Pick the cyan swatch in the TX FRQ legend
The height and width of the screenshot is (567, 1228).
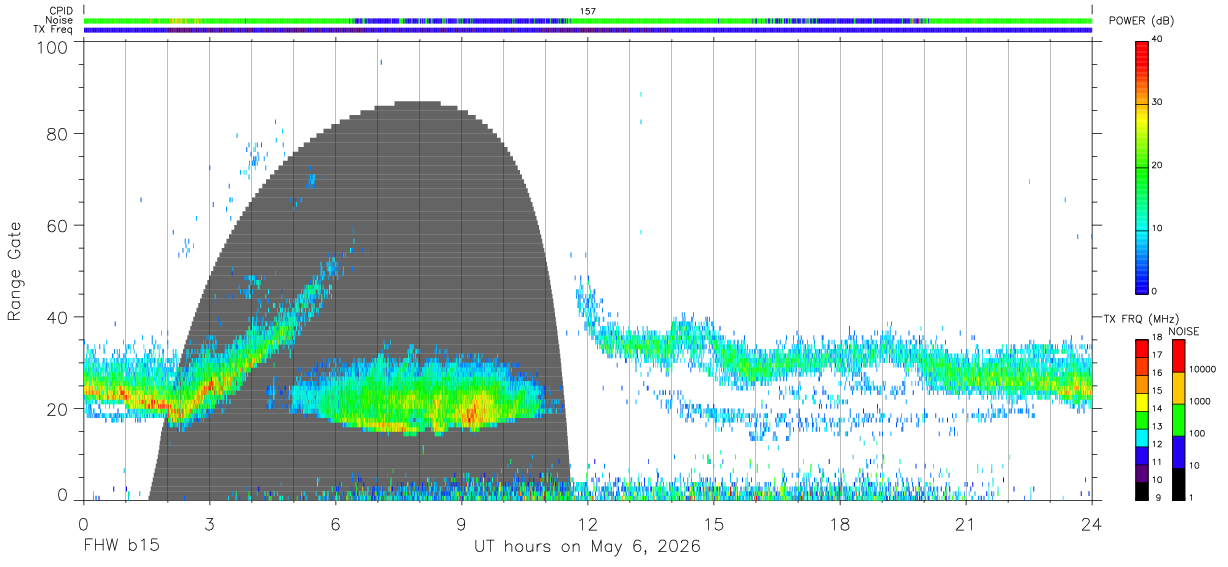coord(1141,438)
